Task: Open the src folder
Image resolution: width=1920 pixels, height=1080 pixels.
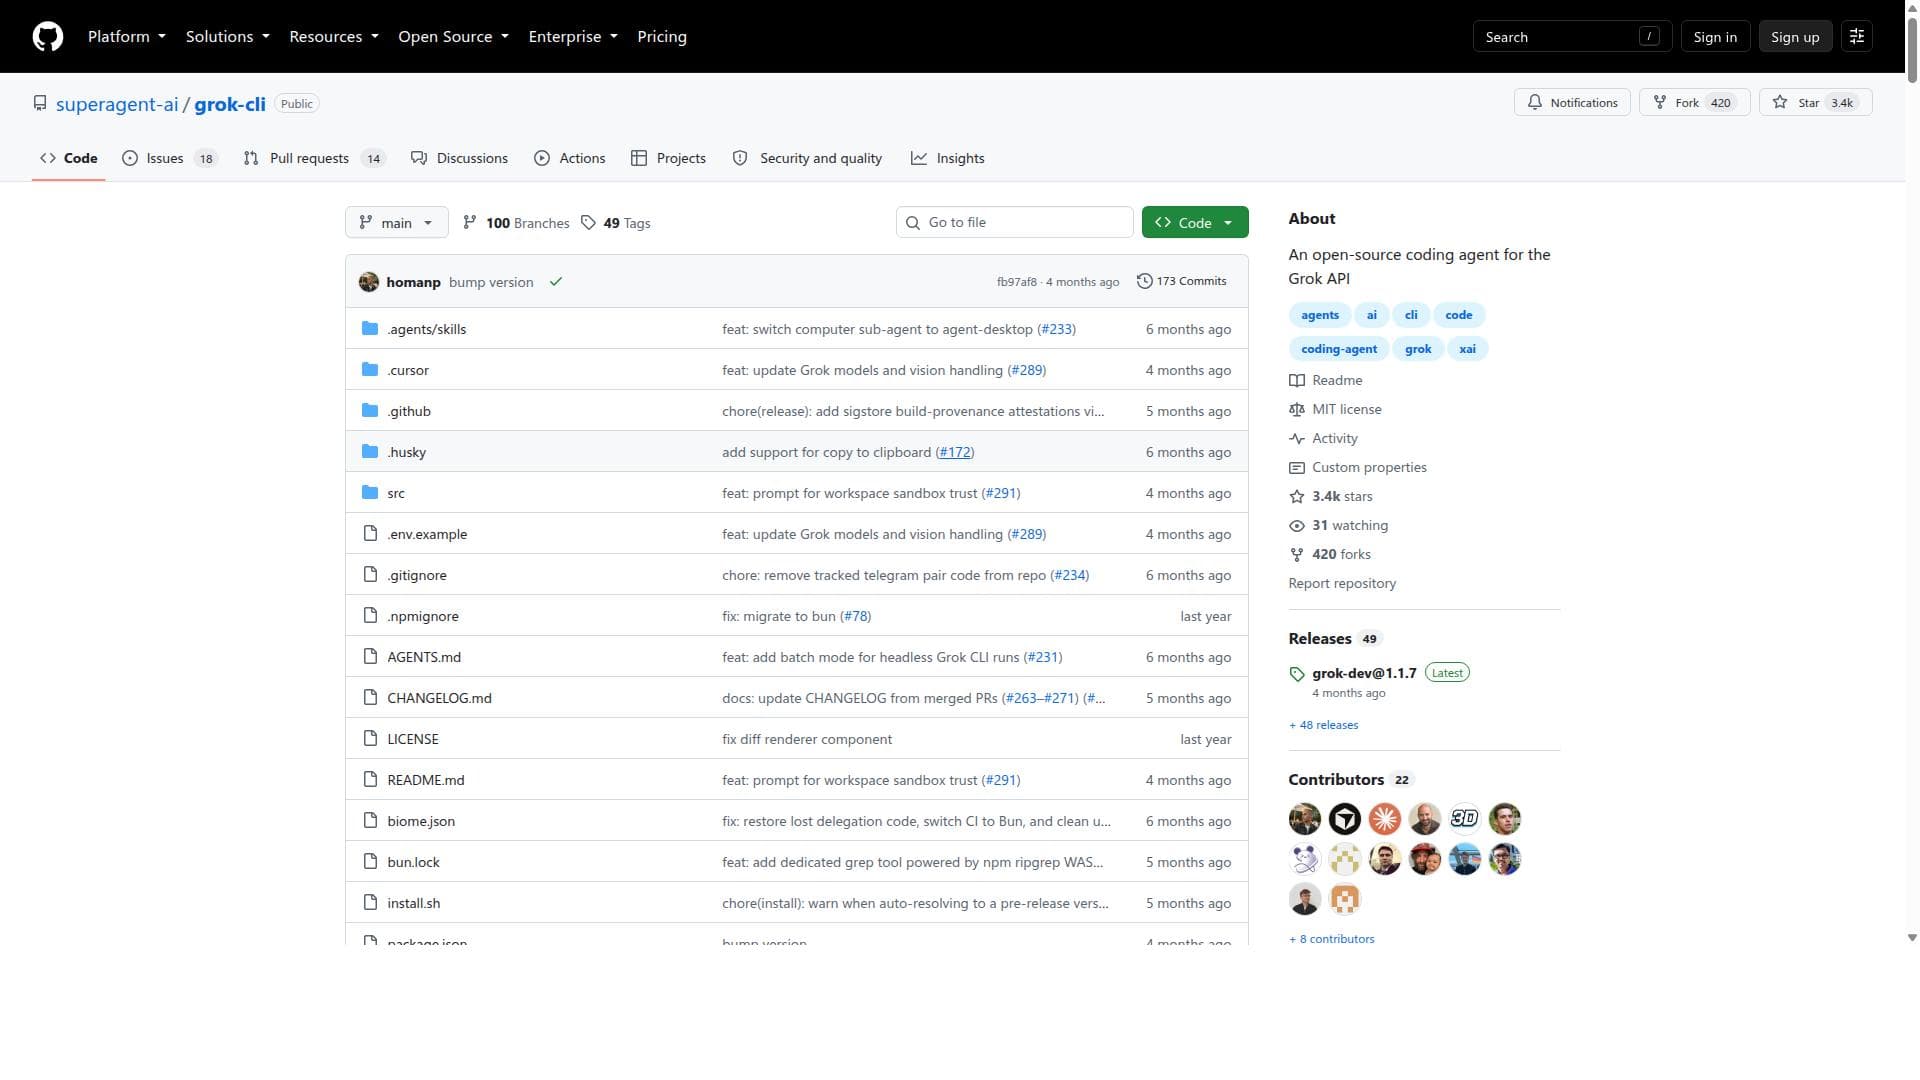Action: pyautogui.click(x=396, y=494)
